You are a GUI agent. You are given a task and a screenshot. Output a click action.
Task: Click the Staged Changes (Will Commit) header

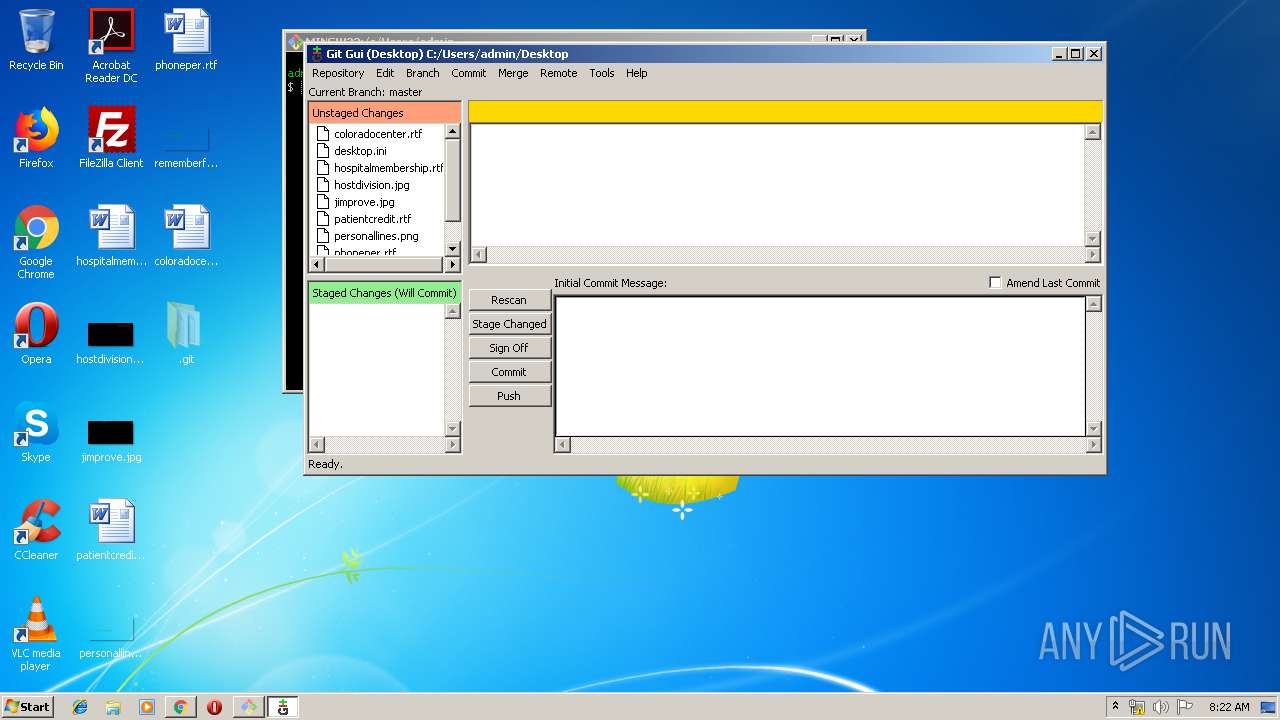pos(385,293)
